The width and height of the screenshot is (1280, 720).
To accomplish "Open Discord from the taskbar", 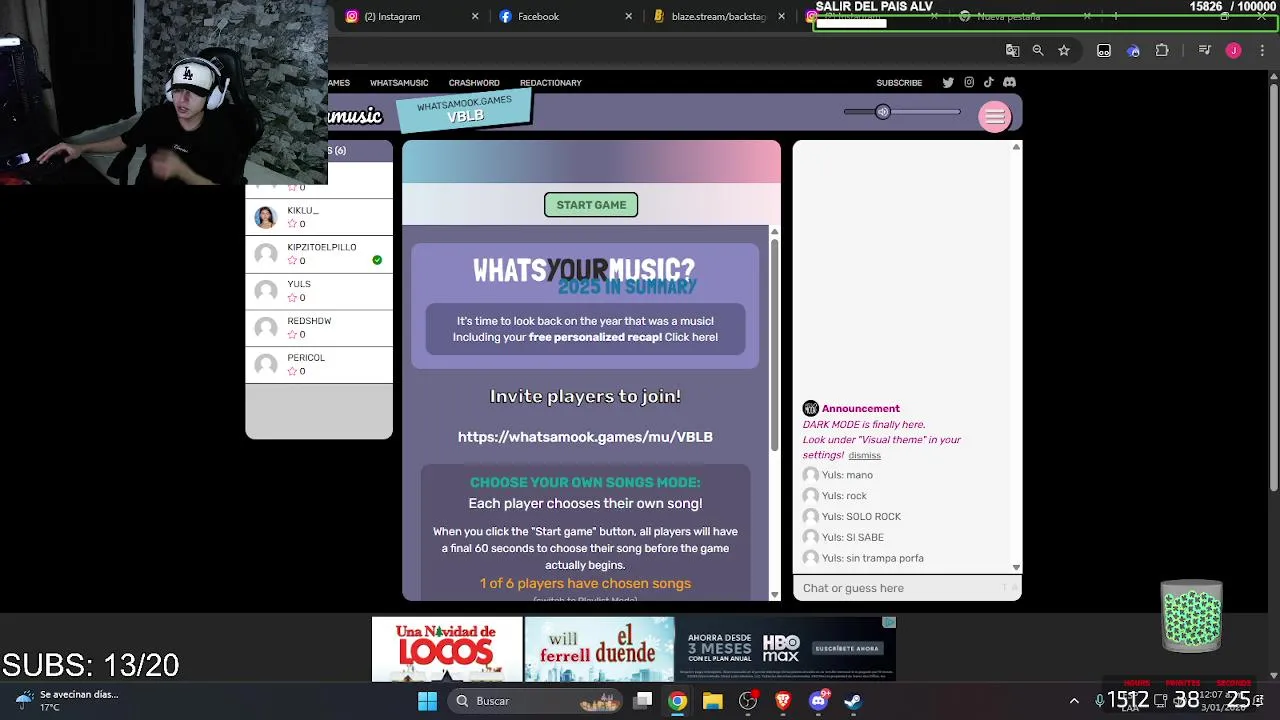I will point(819,701).
